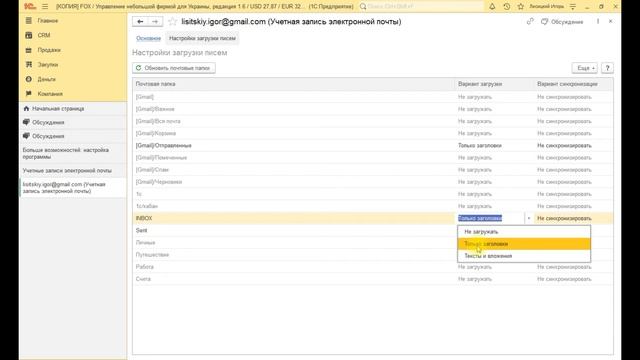Click the INBOX load option input field
The width and height of the screenshot is (640, 360).
pyautogui.click(x=491, y=218)
